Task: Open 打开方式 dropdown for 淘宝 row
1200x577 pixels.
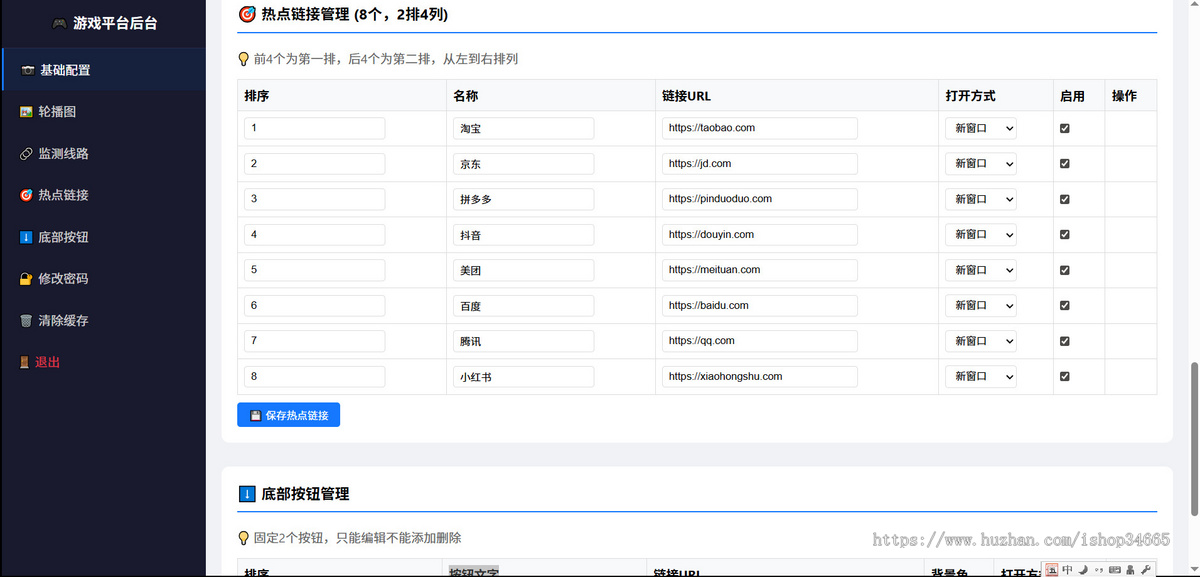Action: (x=981, y=128)
